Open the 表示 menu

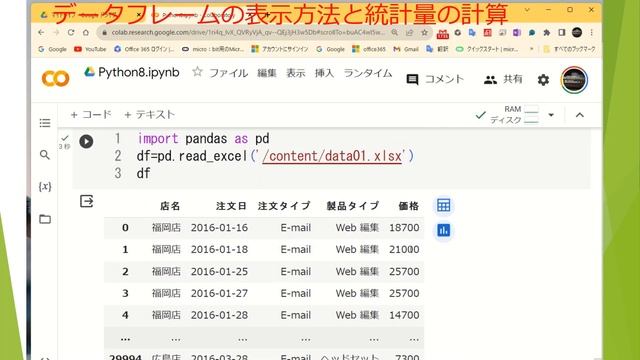tap(296, 73)
